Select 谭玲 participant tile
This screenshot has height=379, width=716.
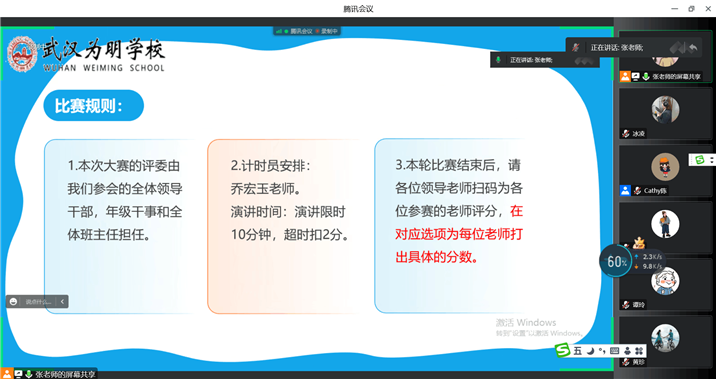665,284
